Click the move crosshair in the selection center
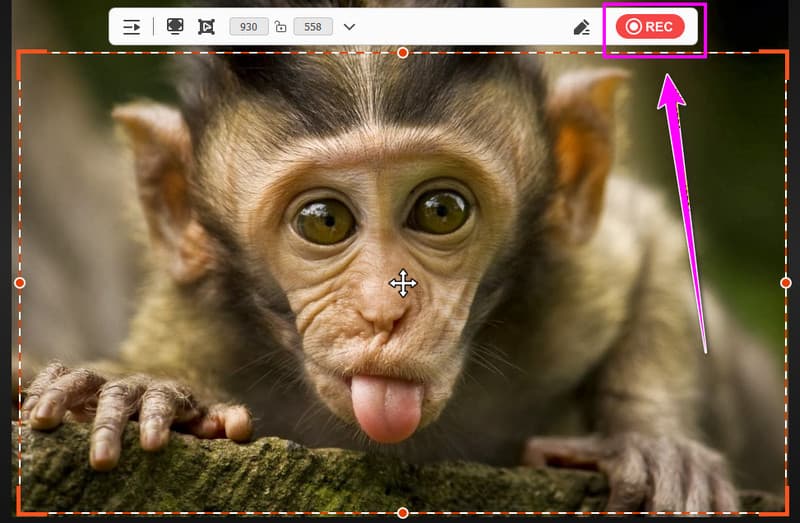 click(x=403, y=284)
